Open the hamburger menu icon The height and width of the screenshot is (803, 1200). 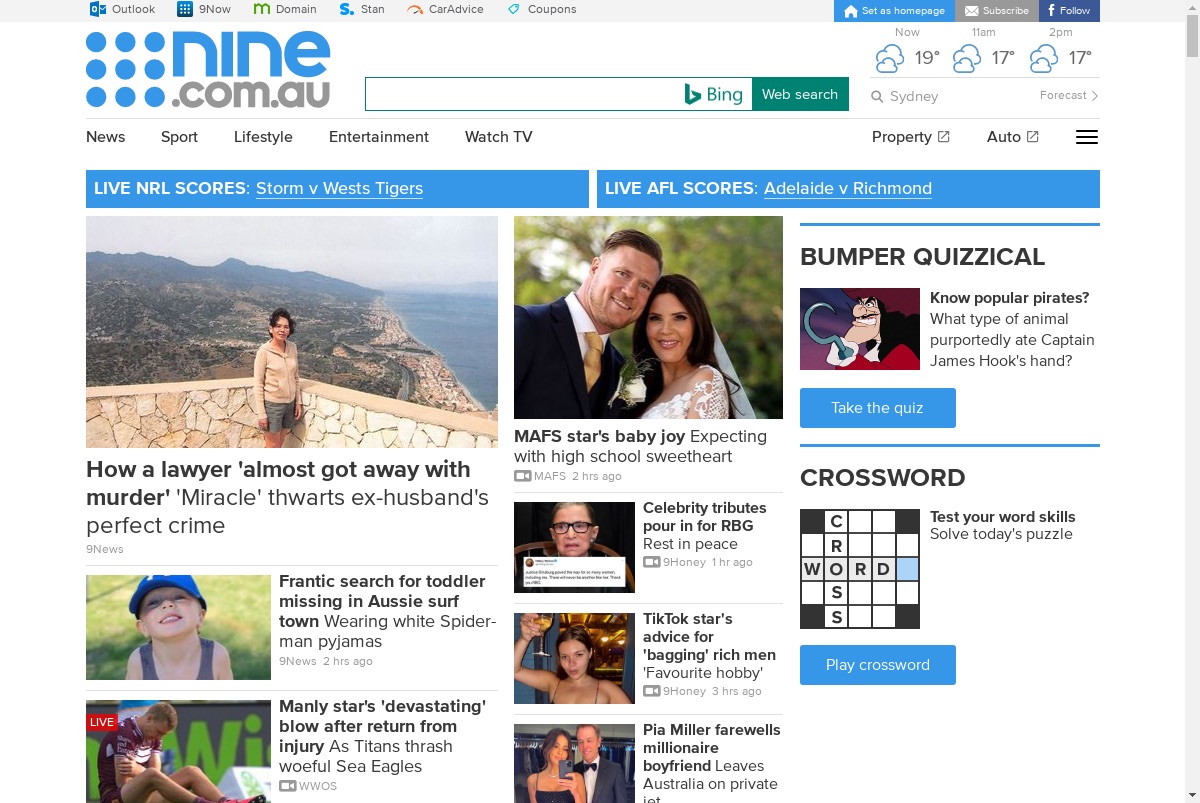[1087, 137]
